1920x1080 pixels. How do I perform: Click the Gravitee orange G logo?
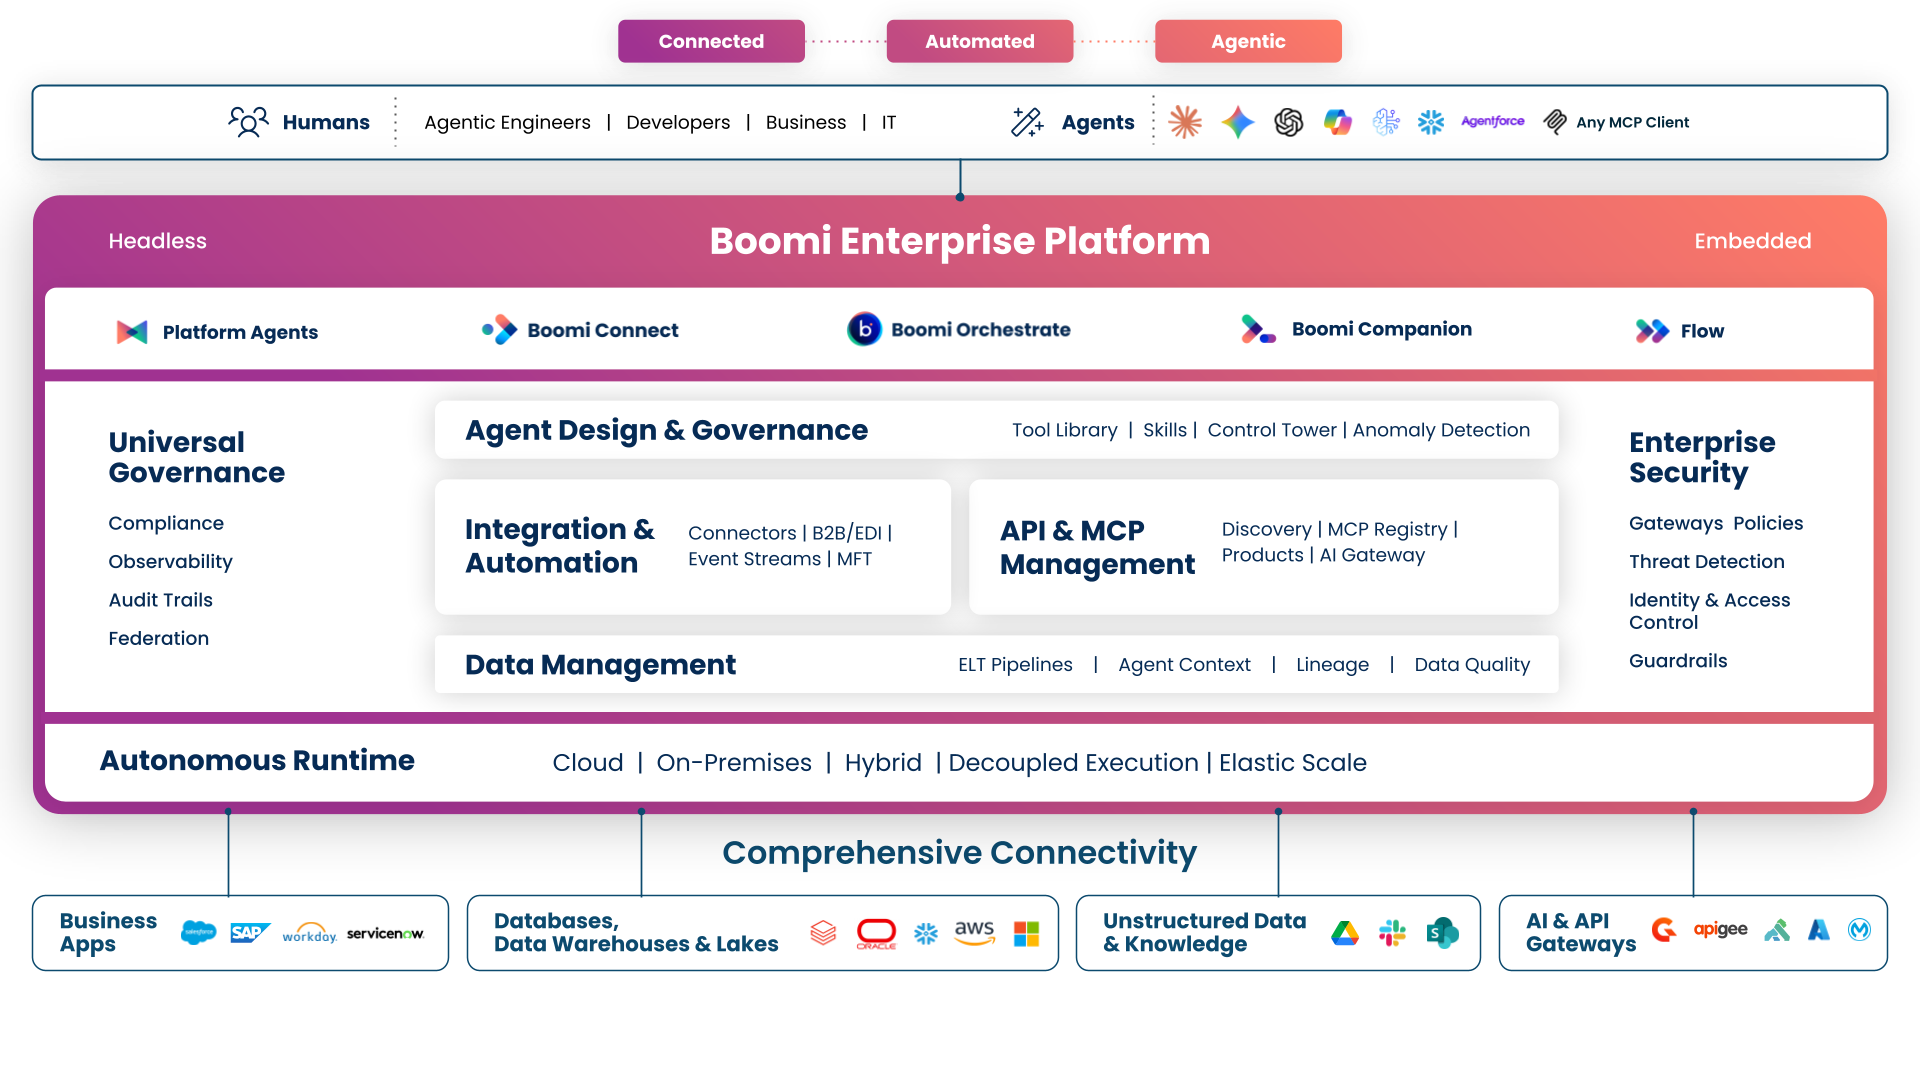pyautogui.click(x=1664, y=930)
